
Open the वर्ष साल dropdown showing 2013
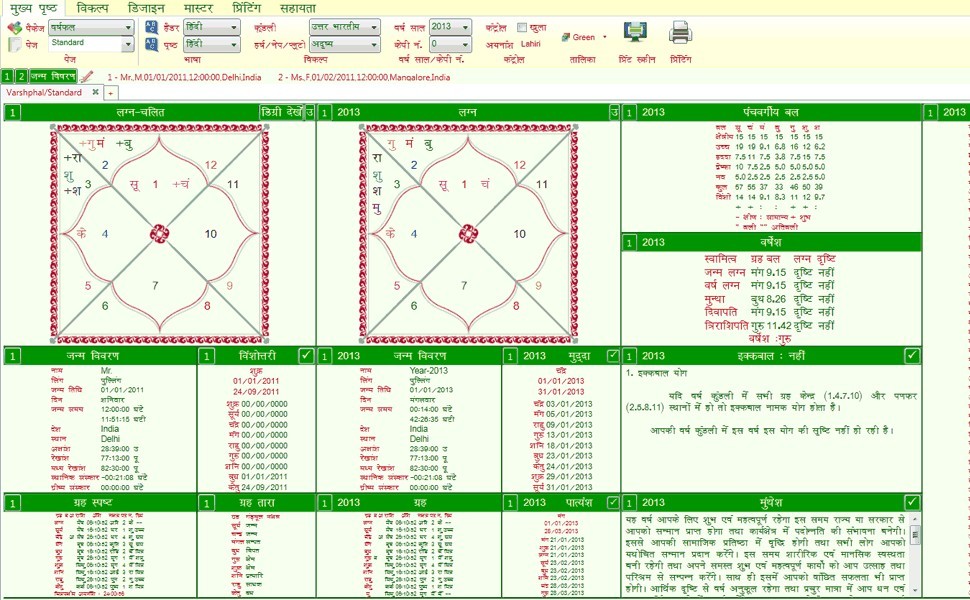450,27
